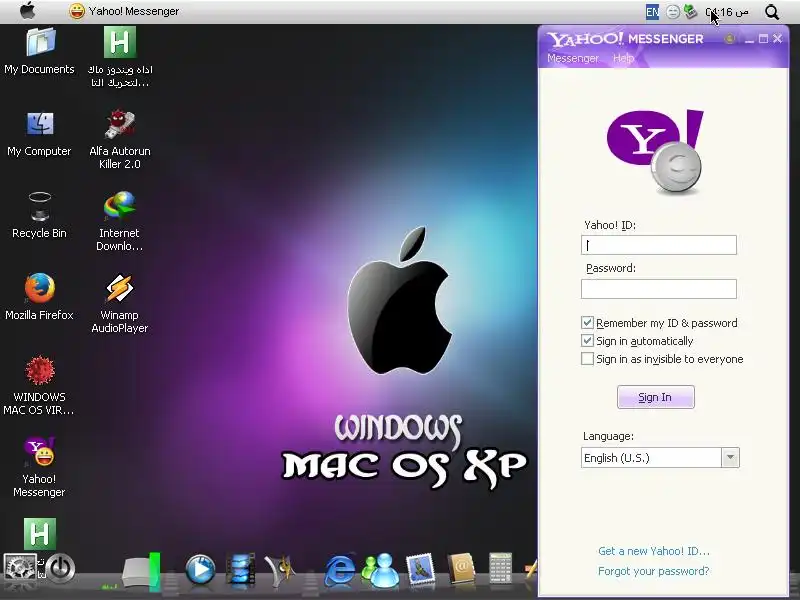Click the round gold button in Yahoo title bar
The image size is (800, 600).
(730, 38)
